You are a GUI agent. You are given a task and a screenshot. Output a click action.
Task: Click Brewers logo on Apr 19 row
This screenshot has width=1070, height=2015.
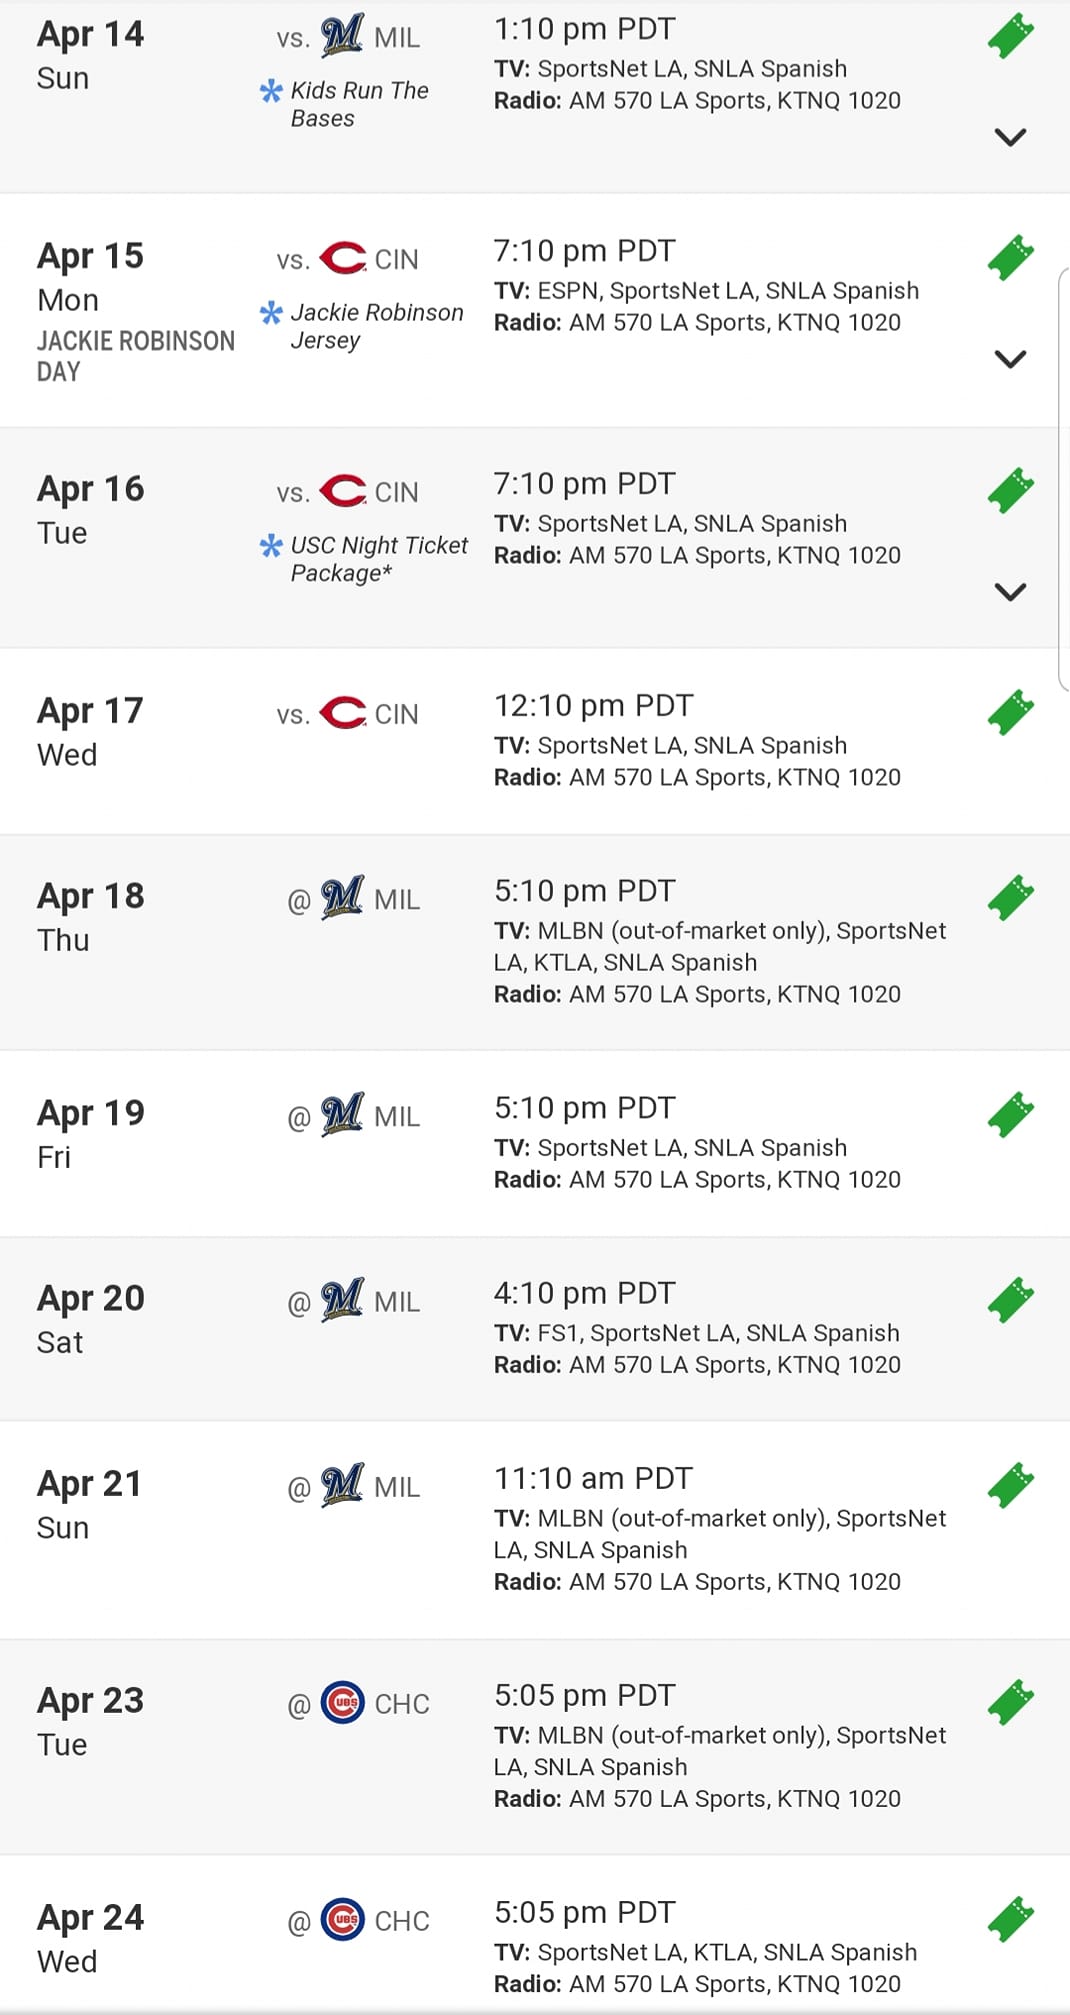click(342, 1115)
